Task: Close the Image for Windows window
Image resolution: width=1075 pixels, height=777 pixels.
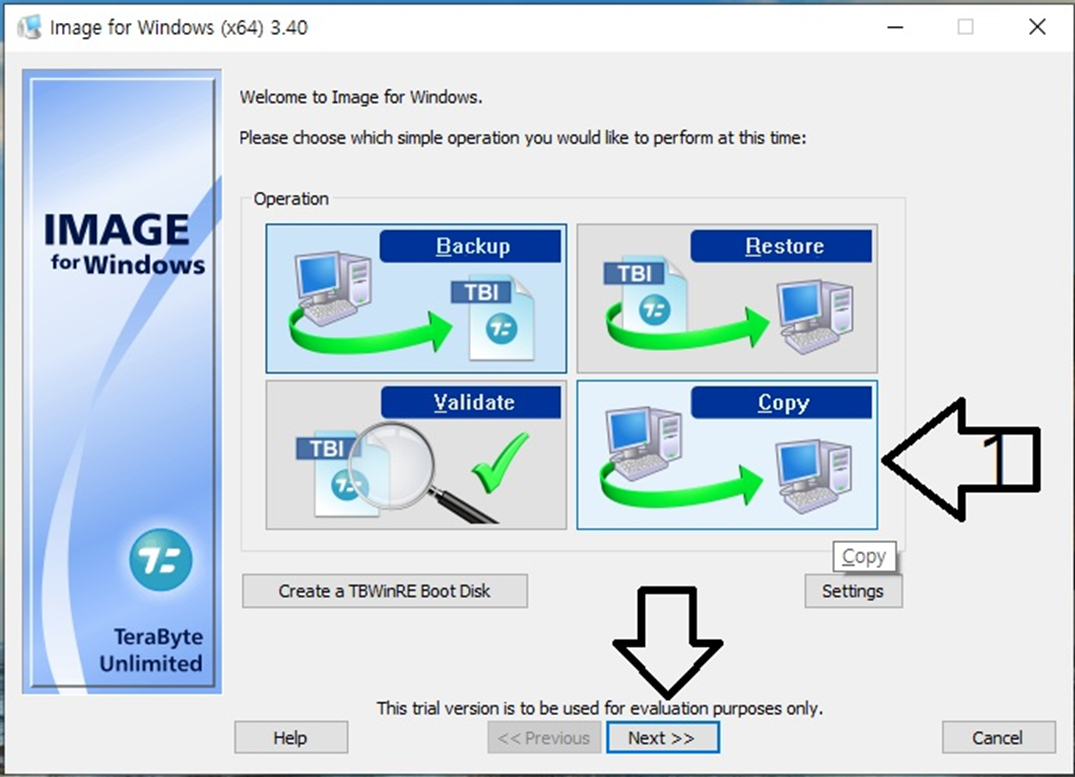Action: tap(1037, 27)
